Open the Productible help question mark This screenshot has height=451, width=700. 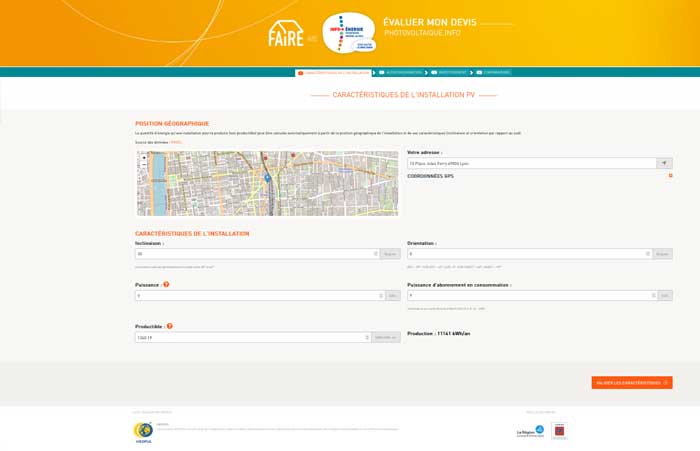pyautogui.click(x=170, y=326)
